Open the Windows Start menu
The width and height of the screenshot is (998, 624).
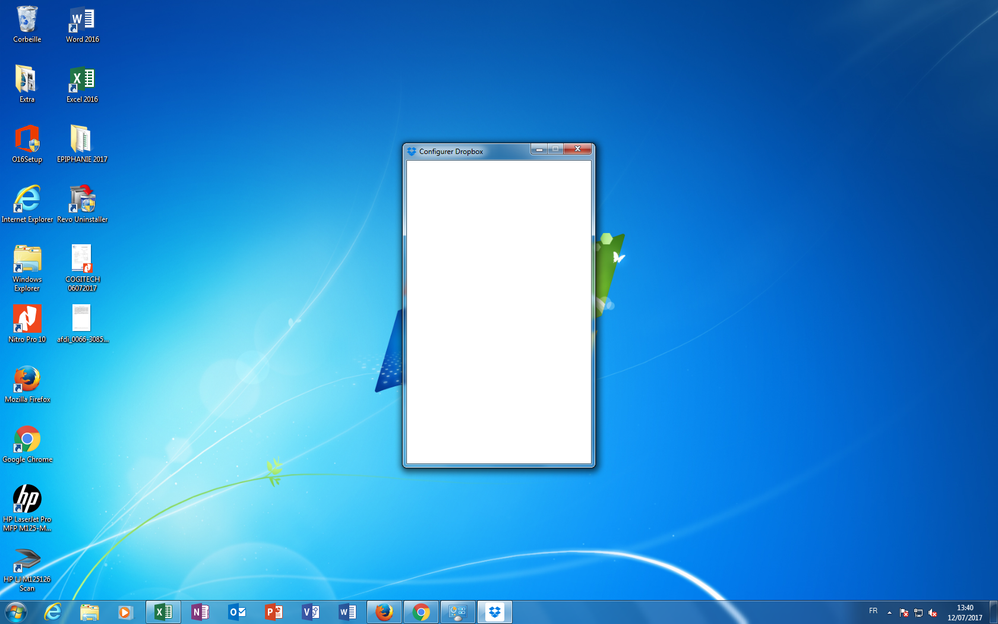(x=16, y=612)
